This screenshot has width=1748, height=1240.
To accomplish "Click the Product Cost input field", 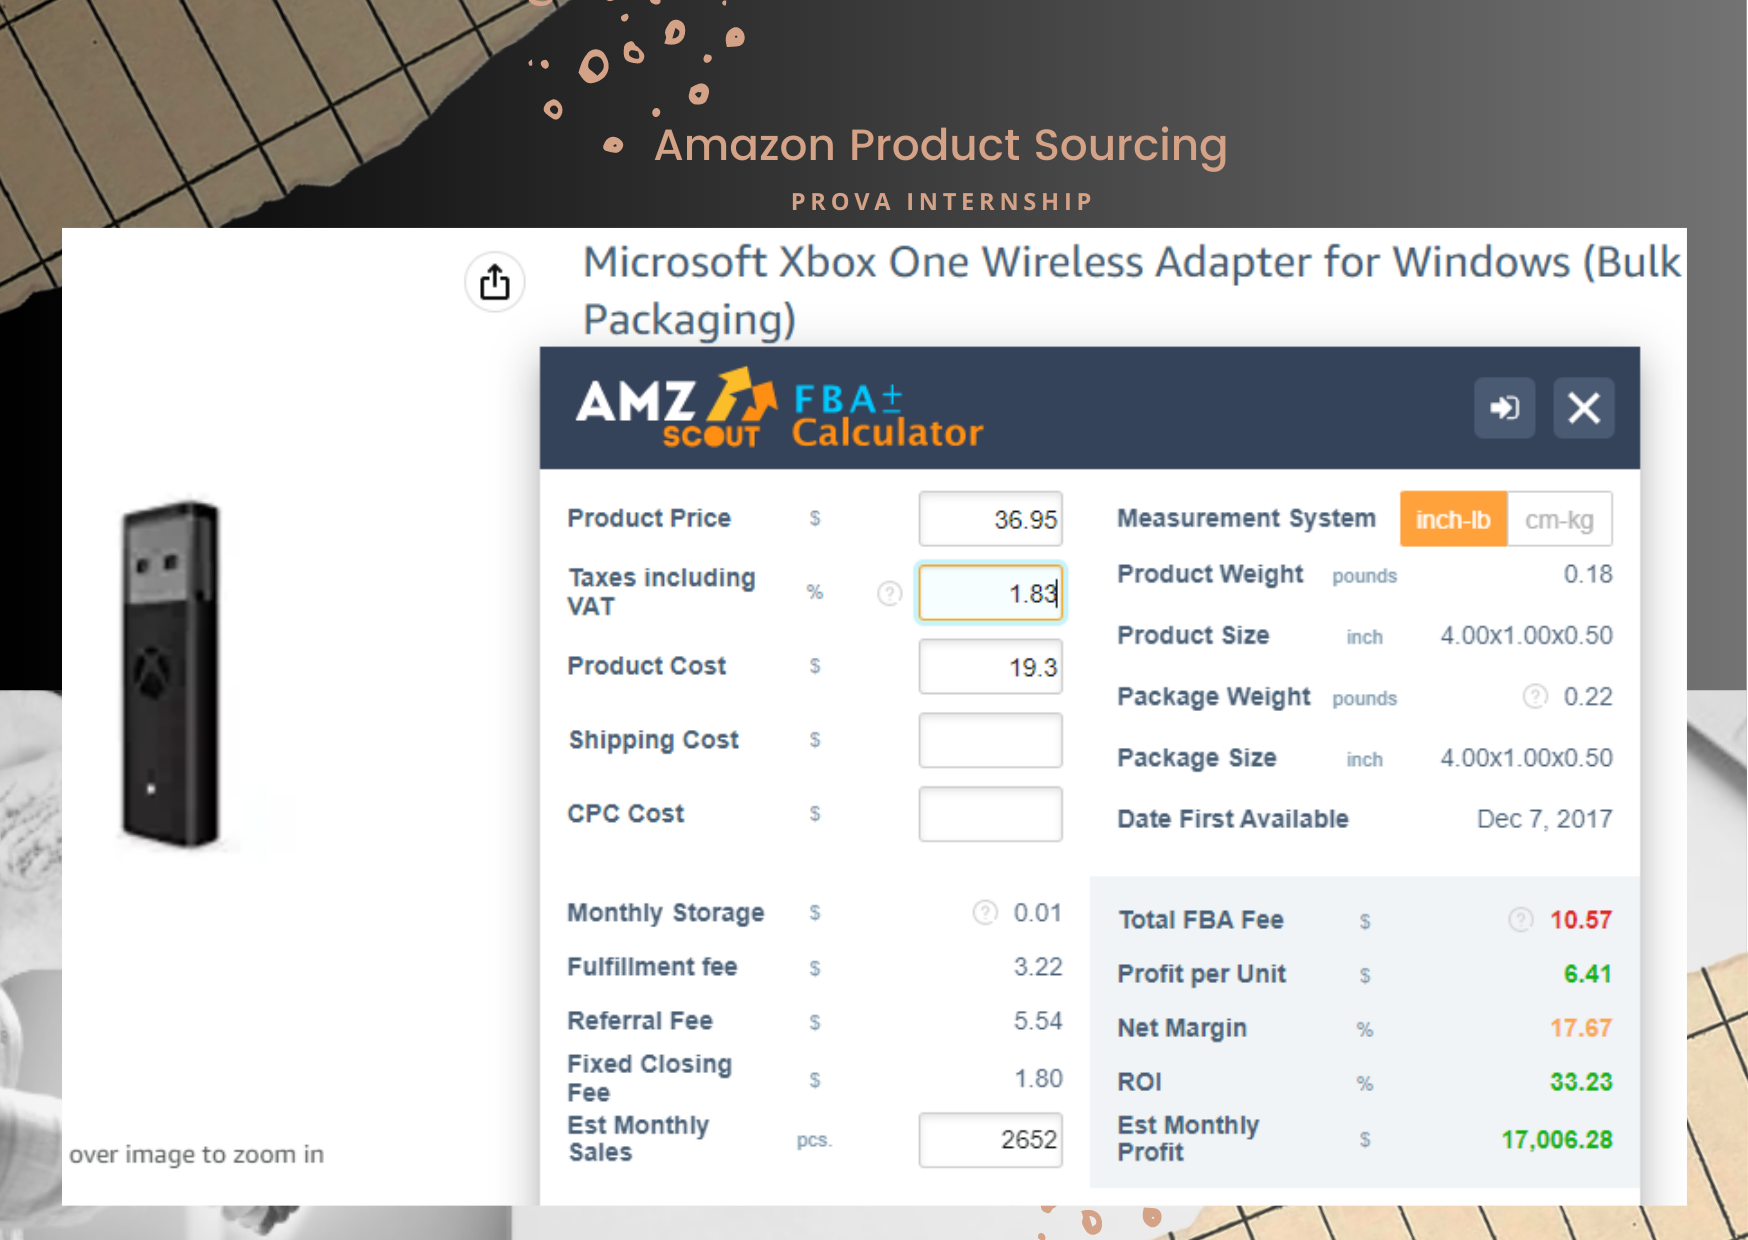I will coord(990,667).
